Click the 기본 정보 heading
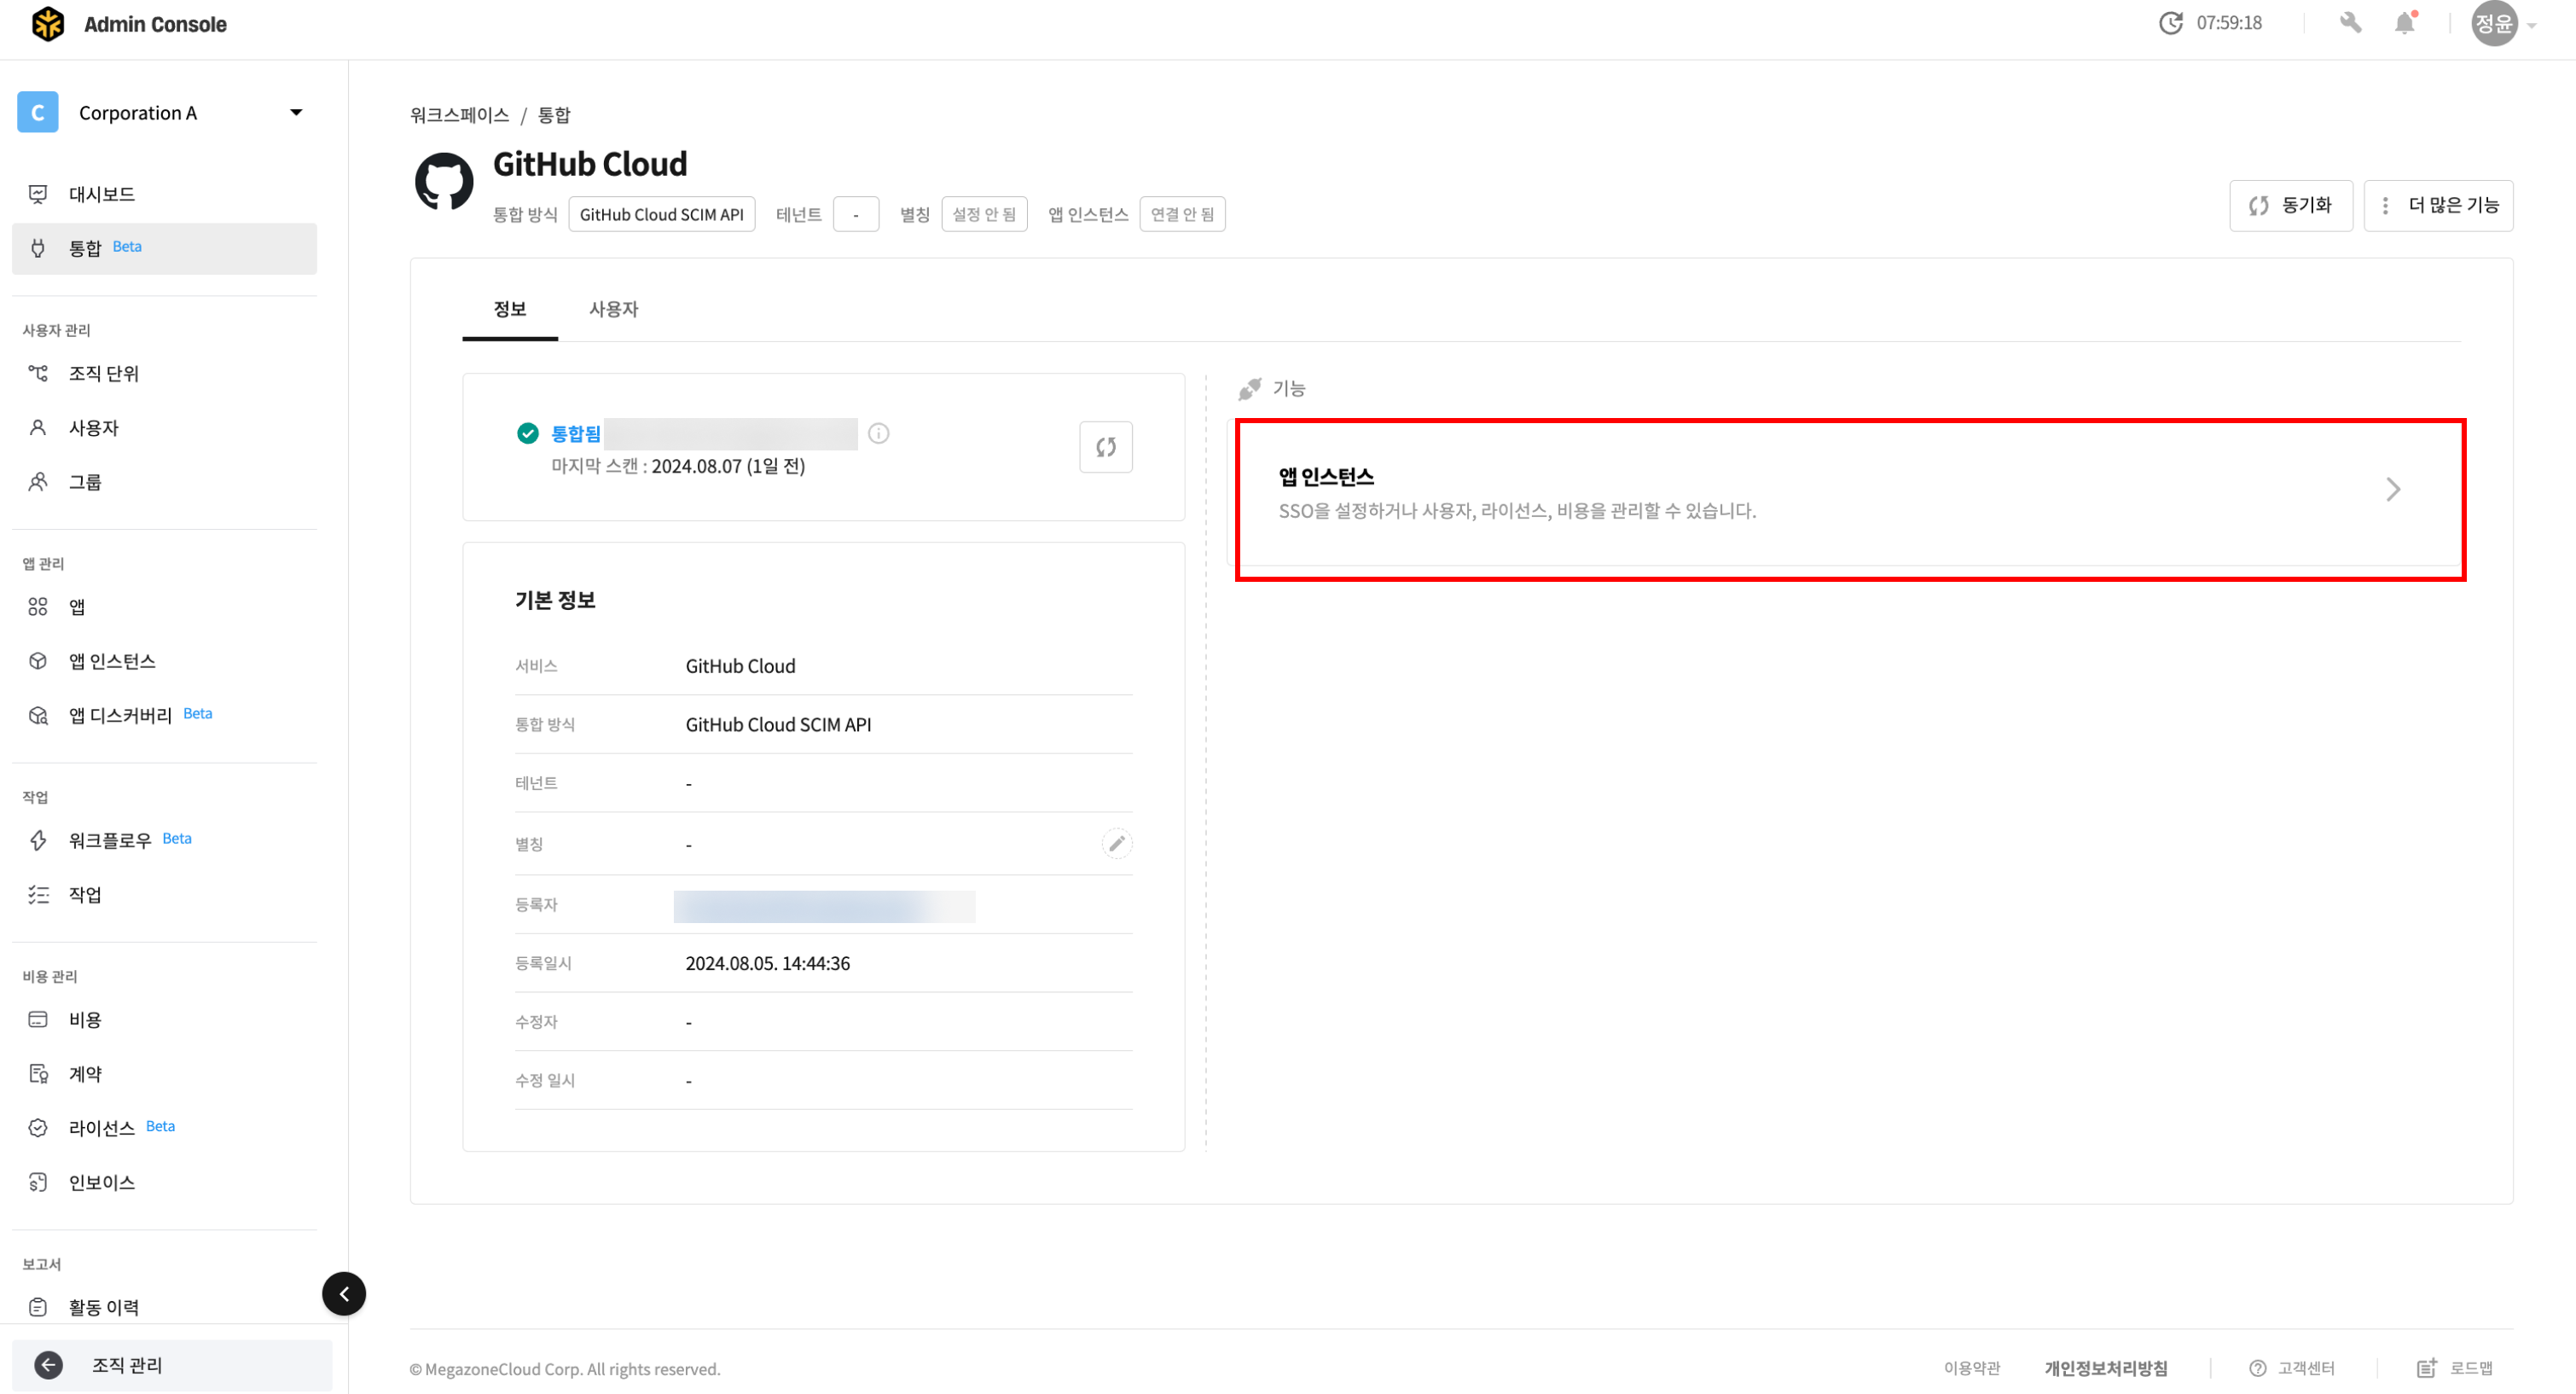This screenshot has height=1394, width=2576. (x=555, y=600)
